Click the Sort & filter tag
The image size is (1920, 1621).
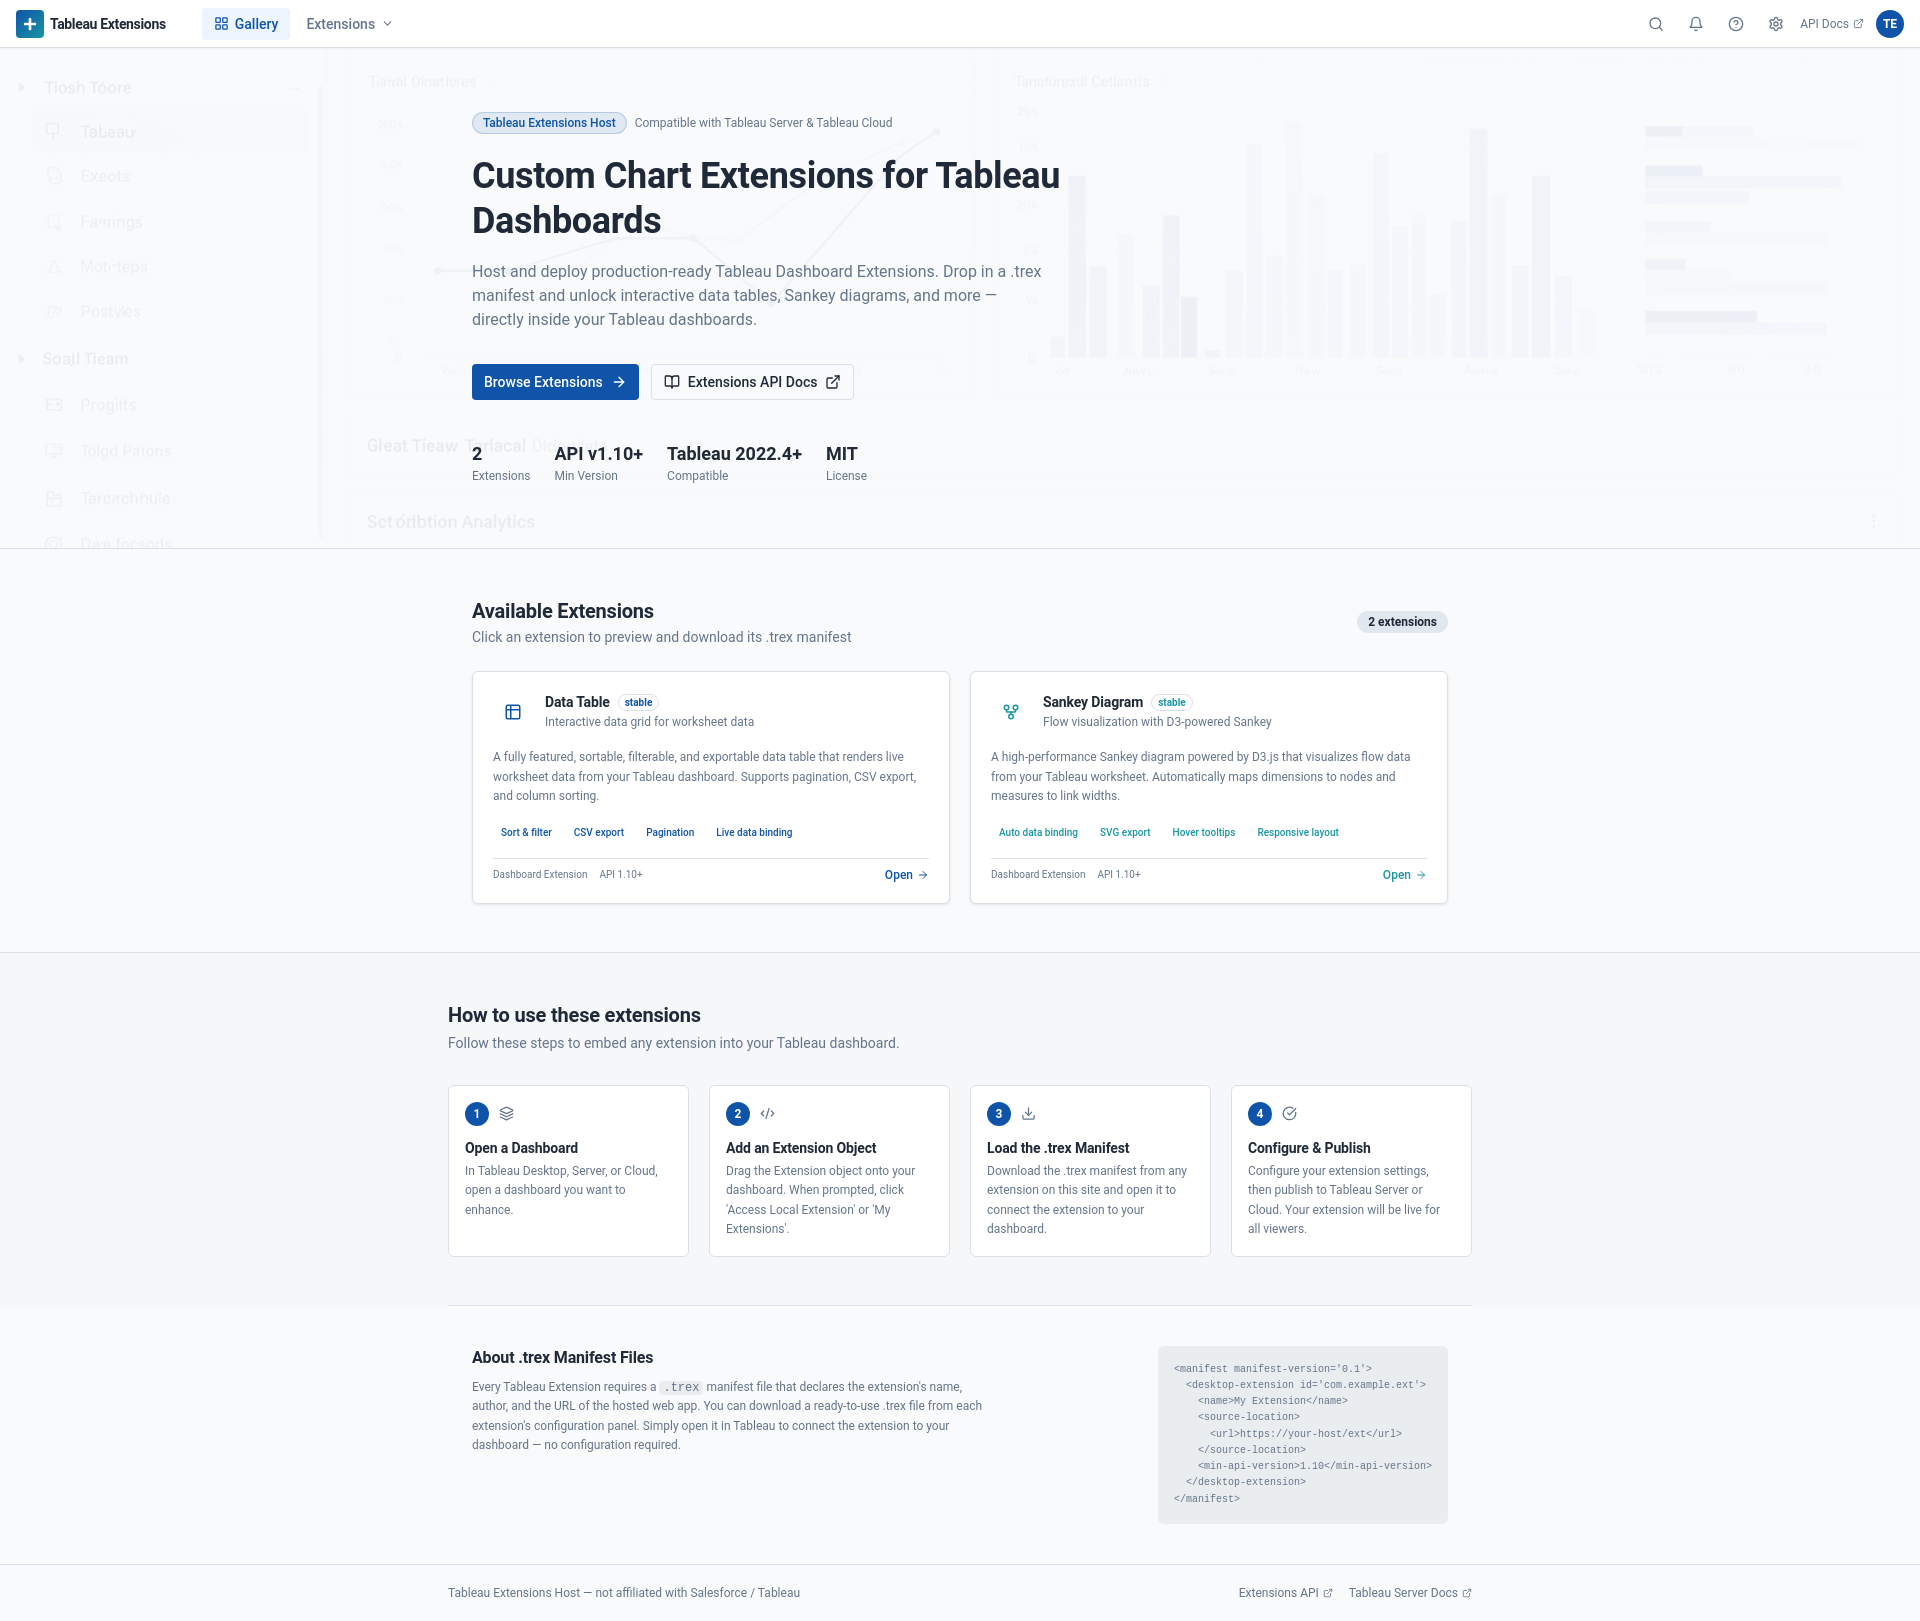click(526, 832)
